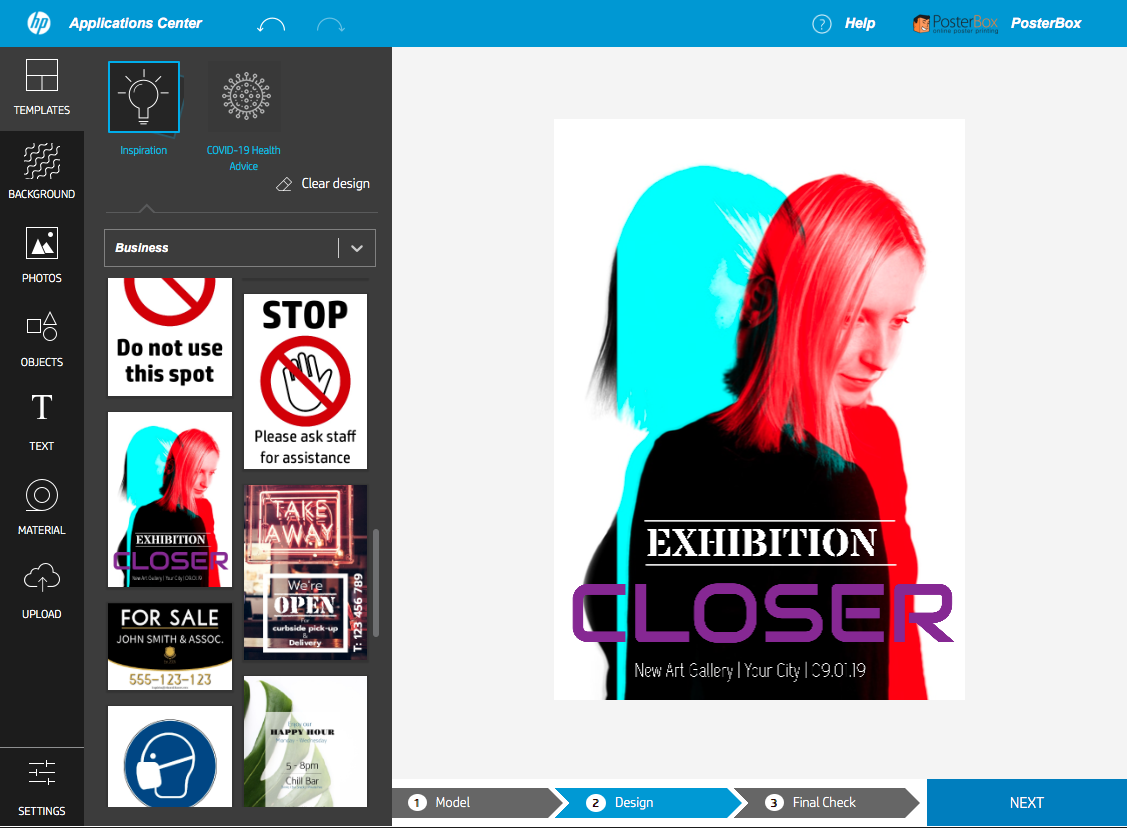Select the Text tool
The image size is (1127, 828).
pos(42,410)
